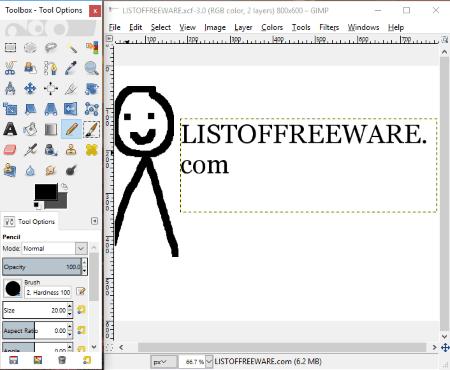Click the Aspect Ratio slider
450x370 pixels.
[35, 330]
